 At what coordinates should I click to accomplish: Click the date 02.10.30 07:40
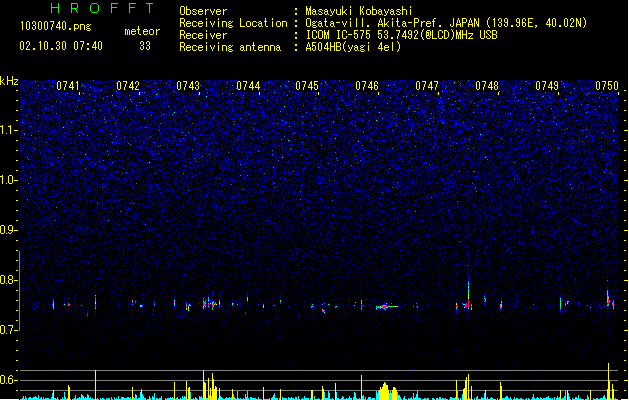(61, 46)
